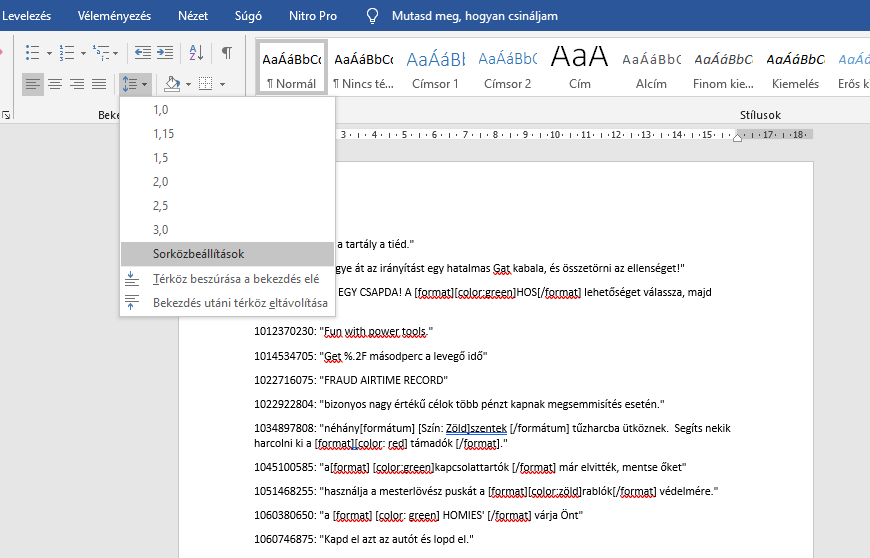Viewport: 870px width, 558px height.
Task: Click underlined word Zöld]szentek
Action: pyautogui.click(x=476, y=428)
